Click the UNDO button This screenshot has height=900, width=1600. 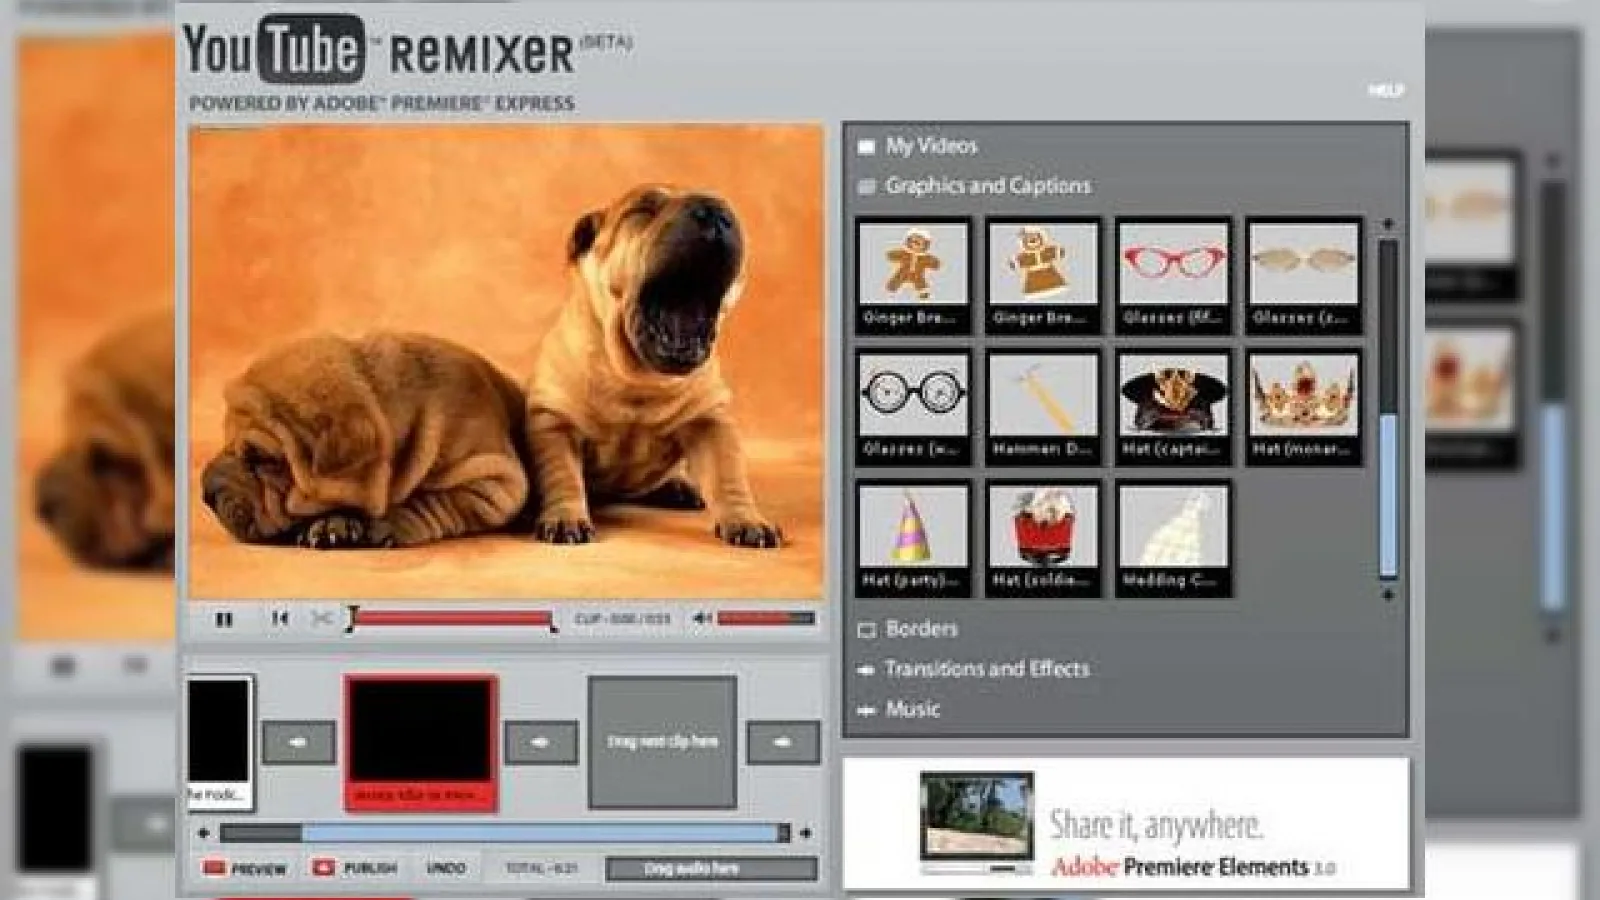pos(446,868)
